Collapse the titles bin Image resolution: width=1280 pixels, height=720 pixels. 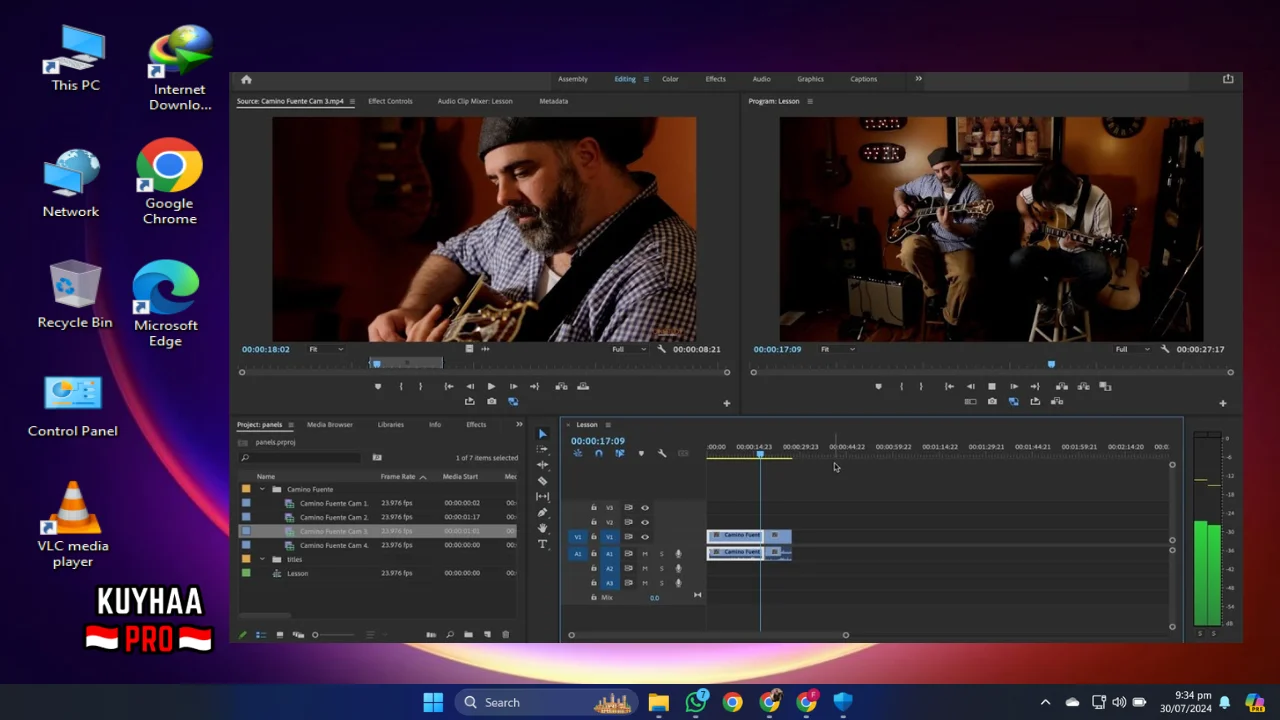[262, 559]
